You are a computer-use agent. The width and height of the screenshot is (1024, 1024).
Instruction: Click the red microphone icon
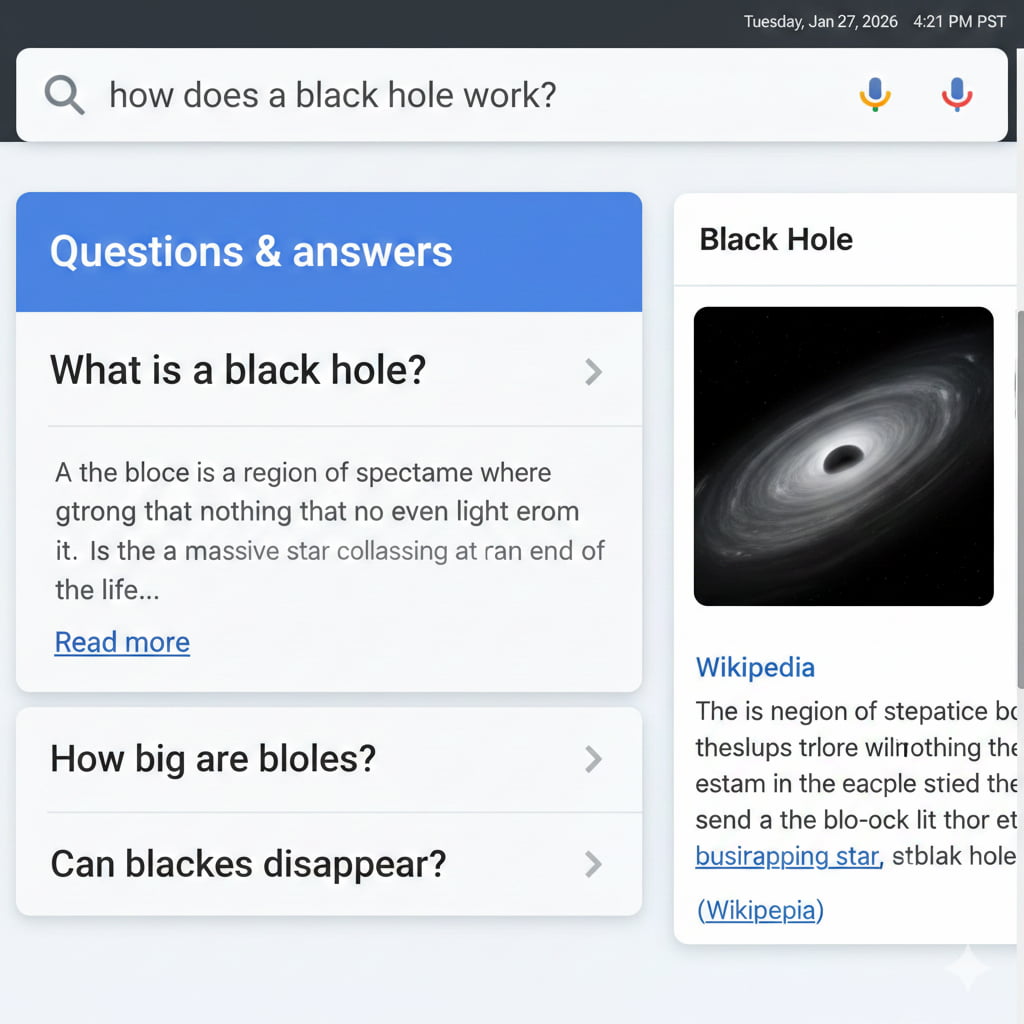point(957,93)
